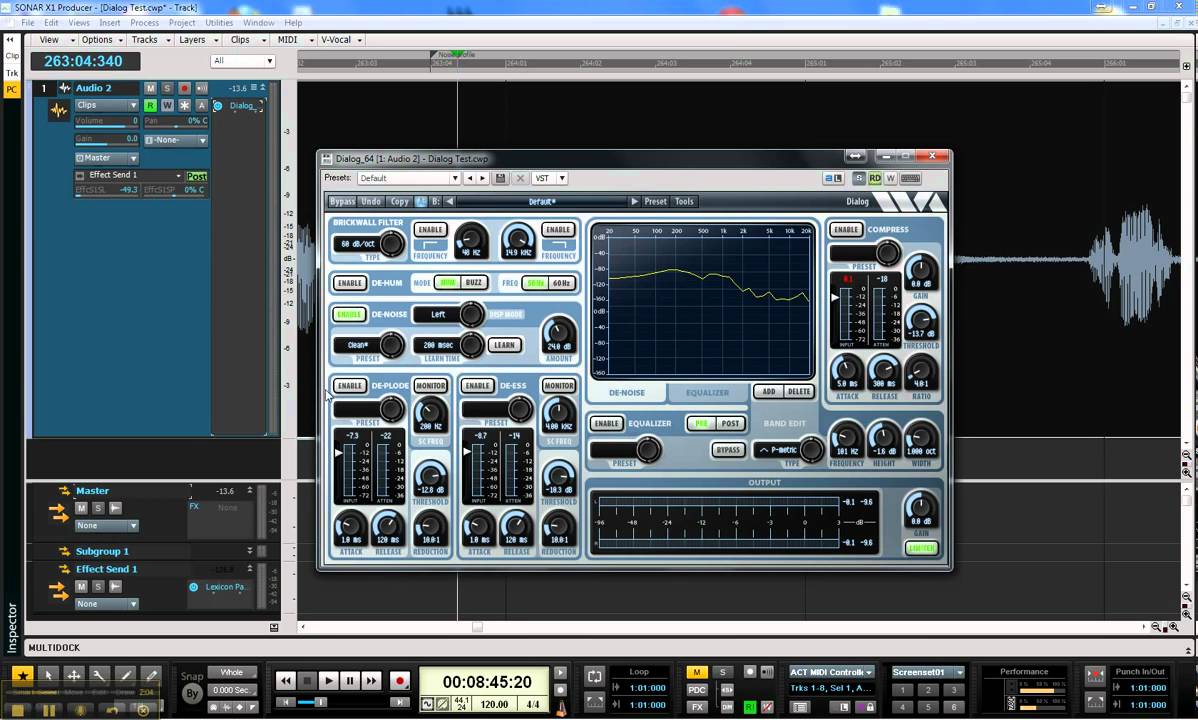Select the Draw pencil tool
The image size is (1198, 720).
point(125,676)
